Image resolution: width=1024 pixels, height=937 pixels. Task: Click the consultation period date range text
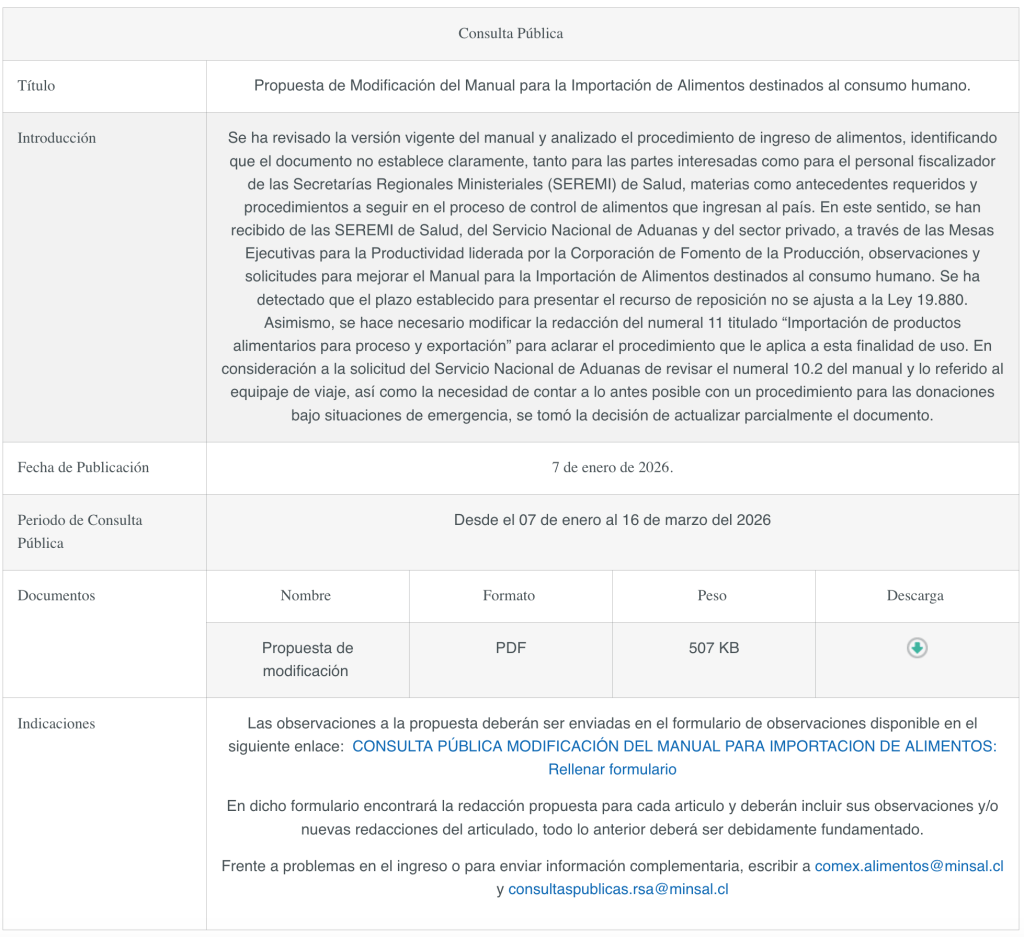[612, 520]
